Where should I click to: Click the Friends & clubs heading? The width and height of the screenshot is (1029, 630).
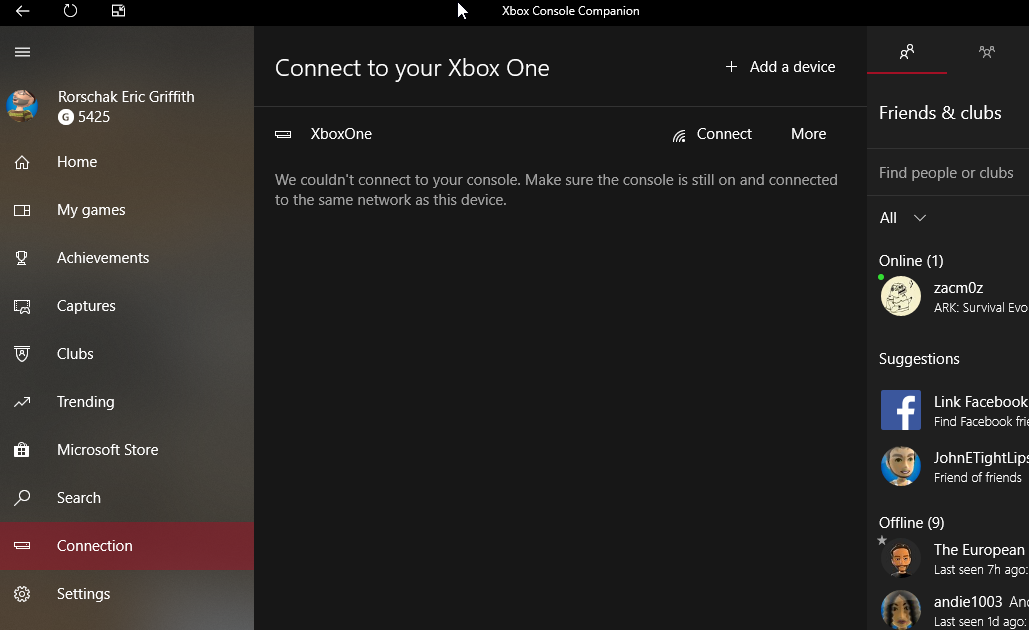point(940,113)
